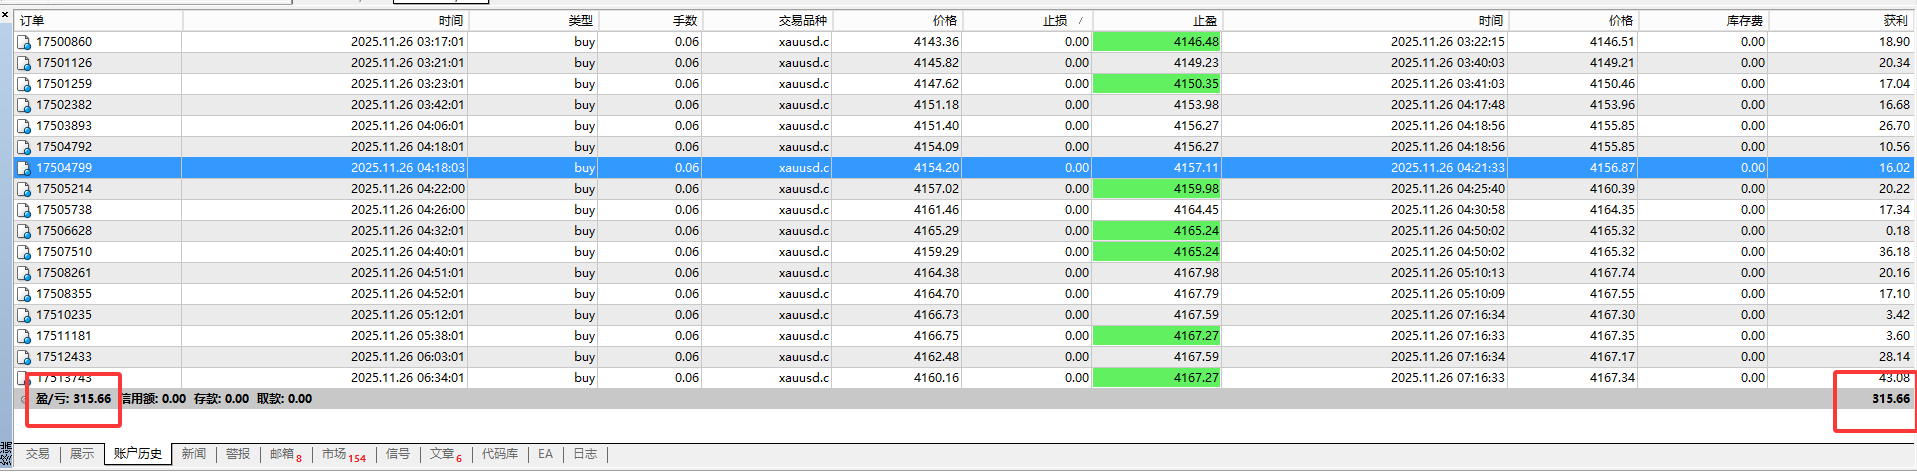Image resolution: width=1917 pixels, height=472 pixels.
Task: Open the 日志 tab
Action: click(x=585, y=454)
